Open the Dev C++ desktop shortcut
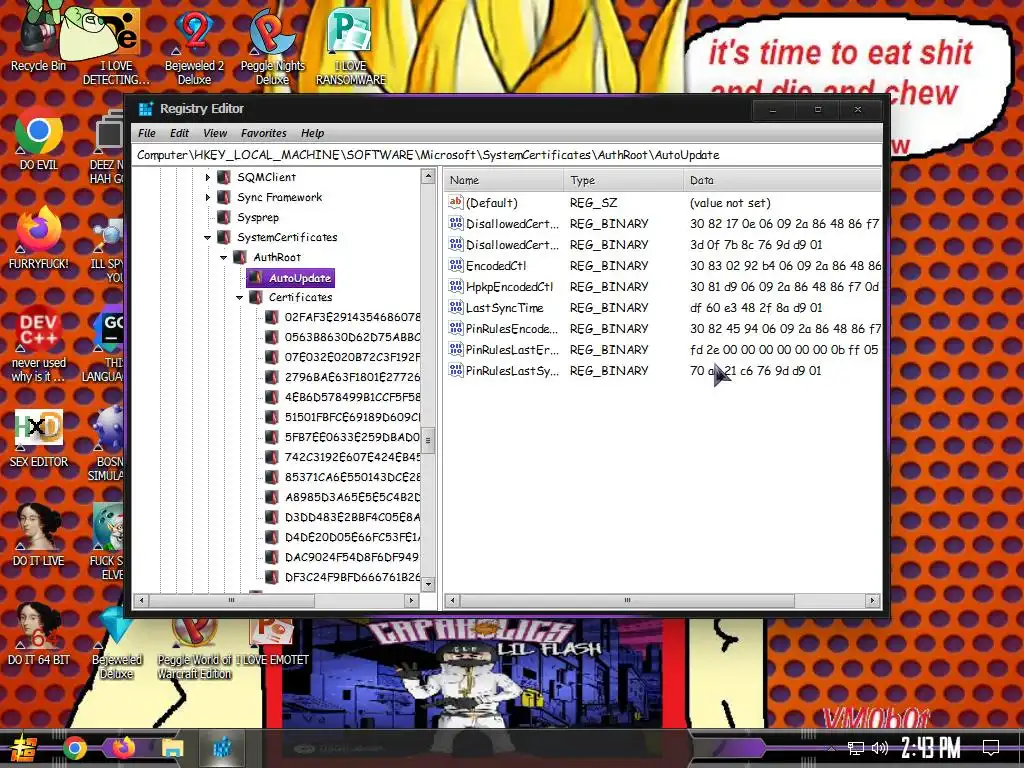The image size is (1024, 768). click(38, 343)
